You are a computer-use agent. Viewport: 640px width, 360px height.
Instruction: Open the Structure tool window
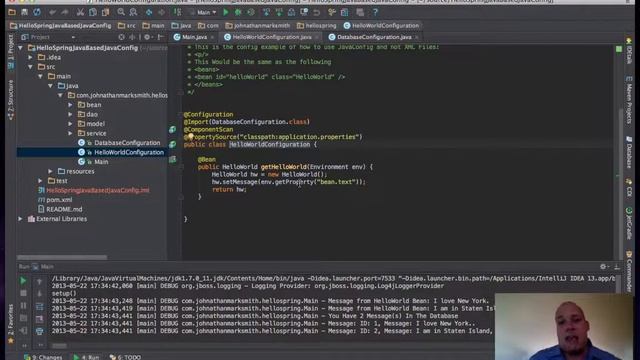(11, 100)
